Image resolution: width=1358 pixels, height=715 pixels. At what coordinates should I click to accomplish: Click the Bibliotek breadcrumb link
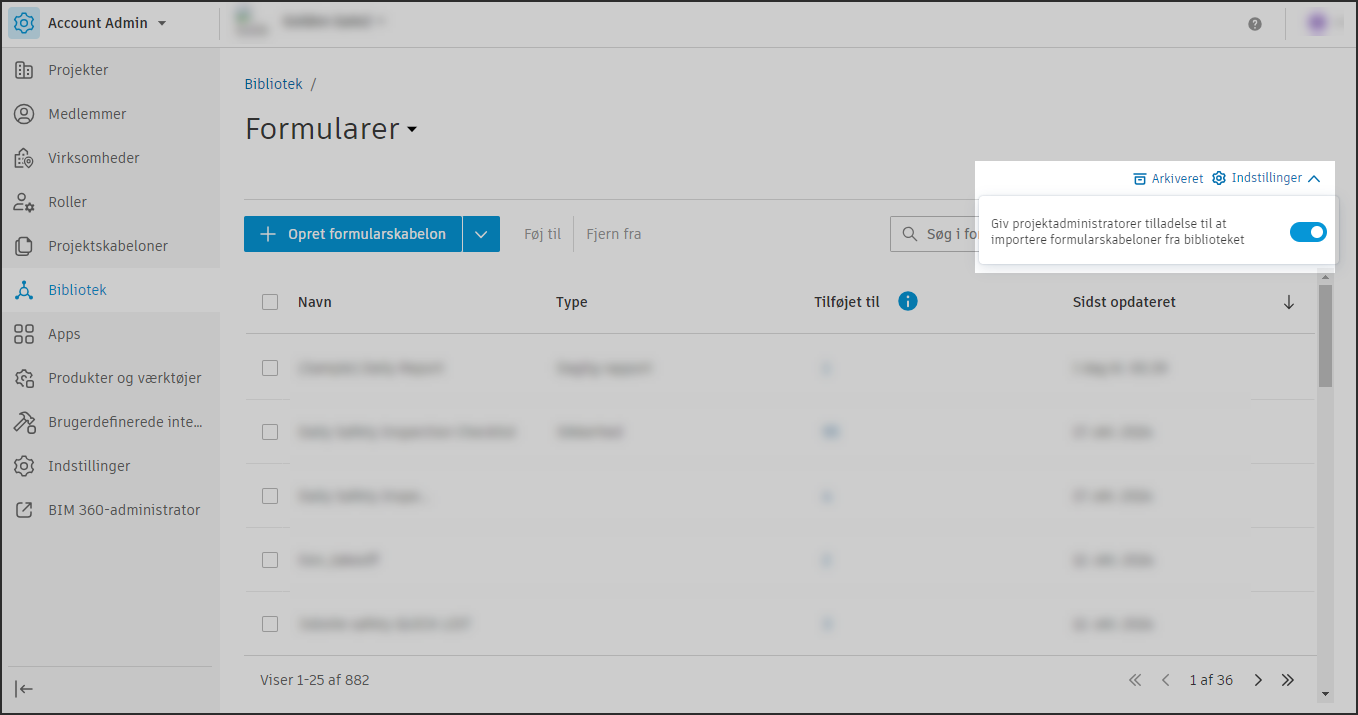274,84
